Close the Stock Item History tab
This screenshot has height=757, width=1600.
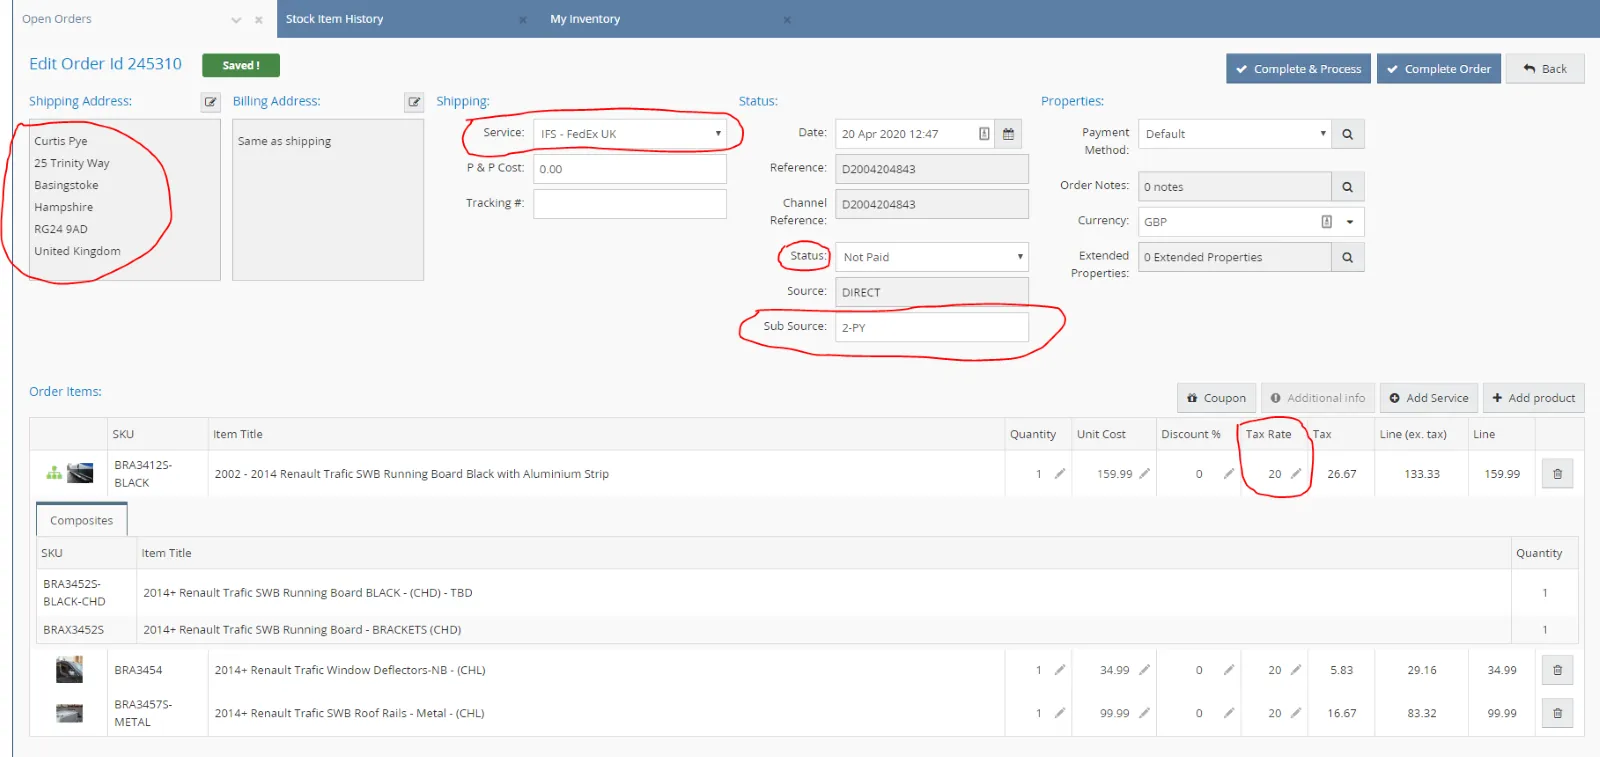tap(523, 20)
